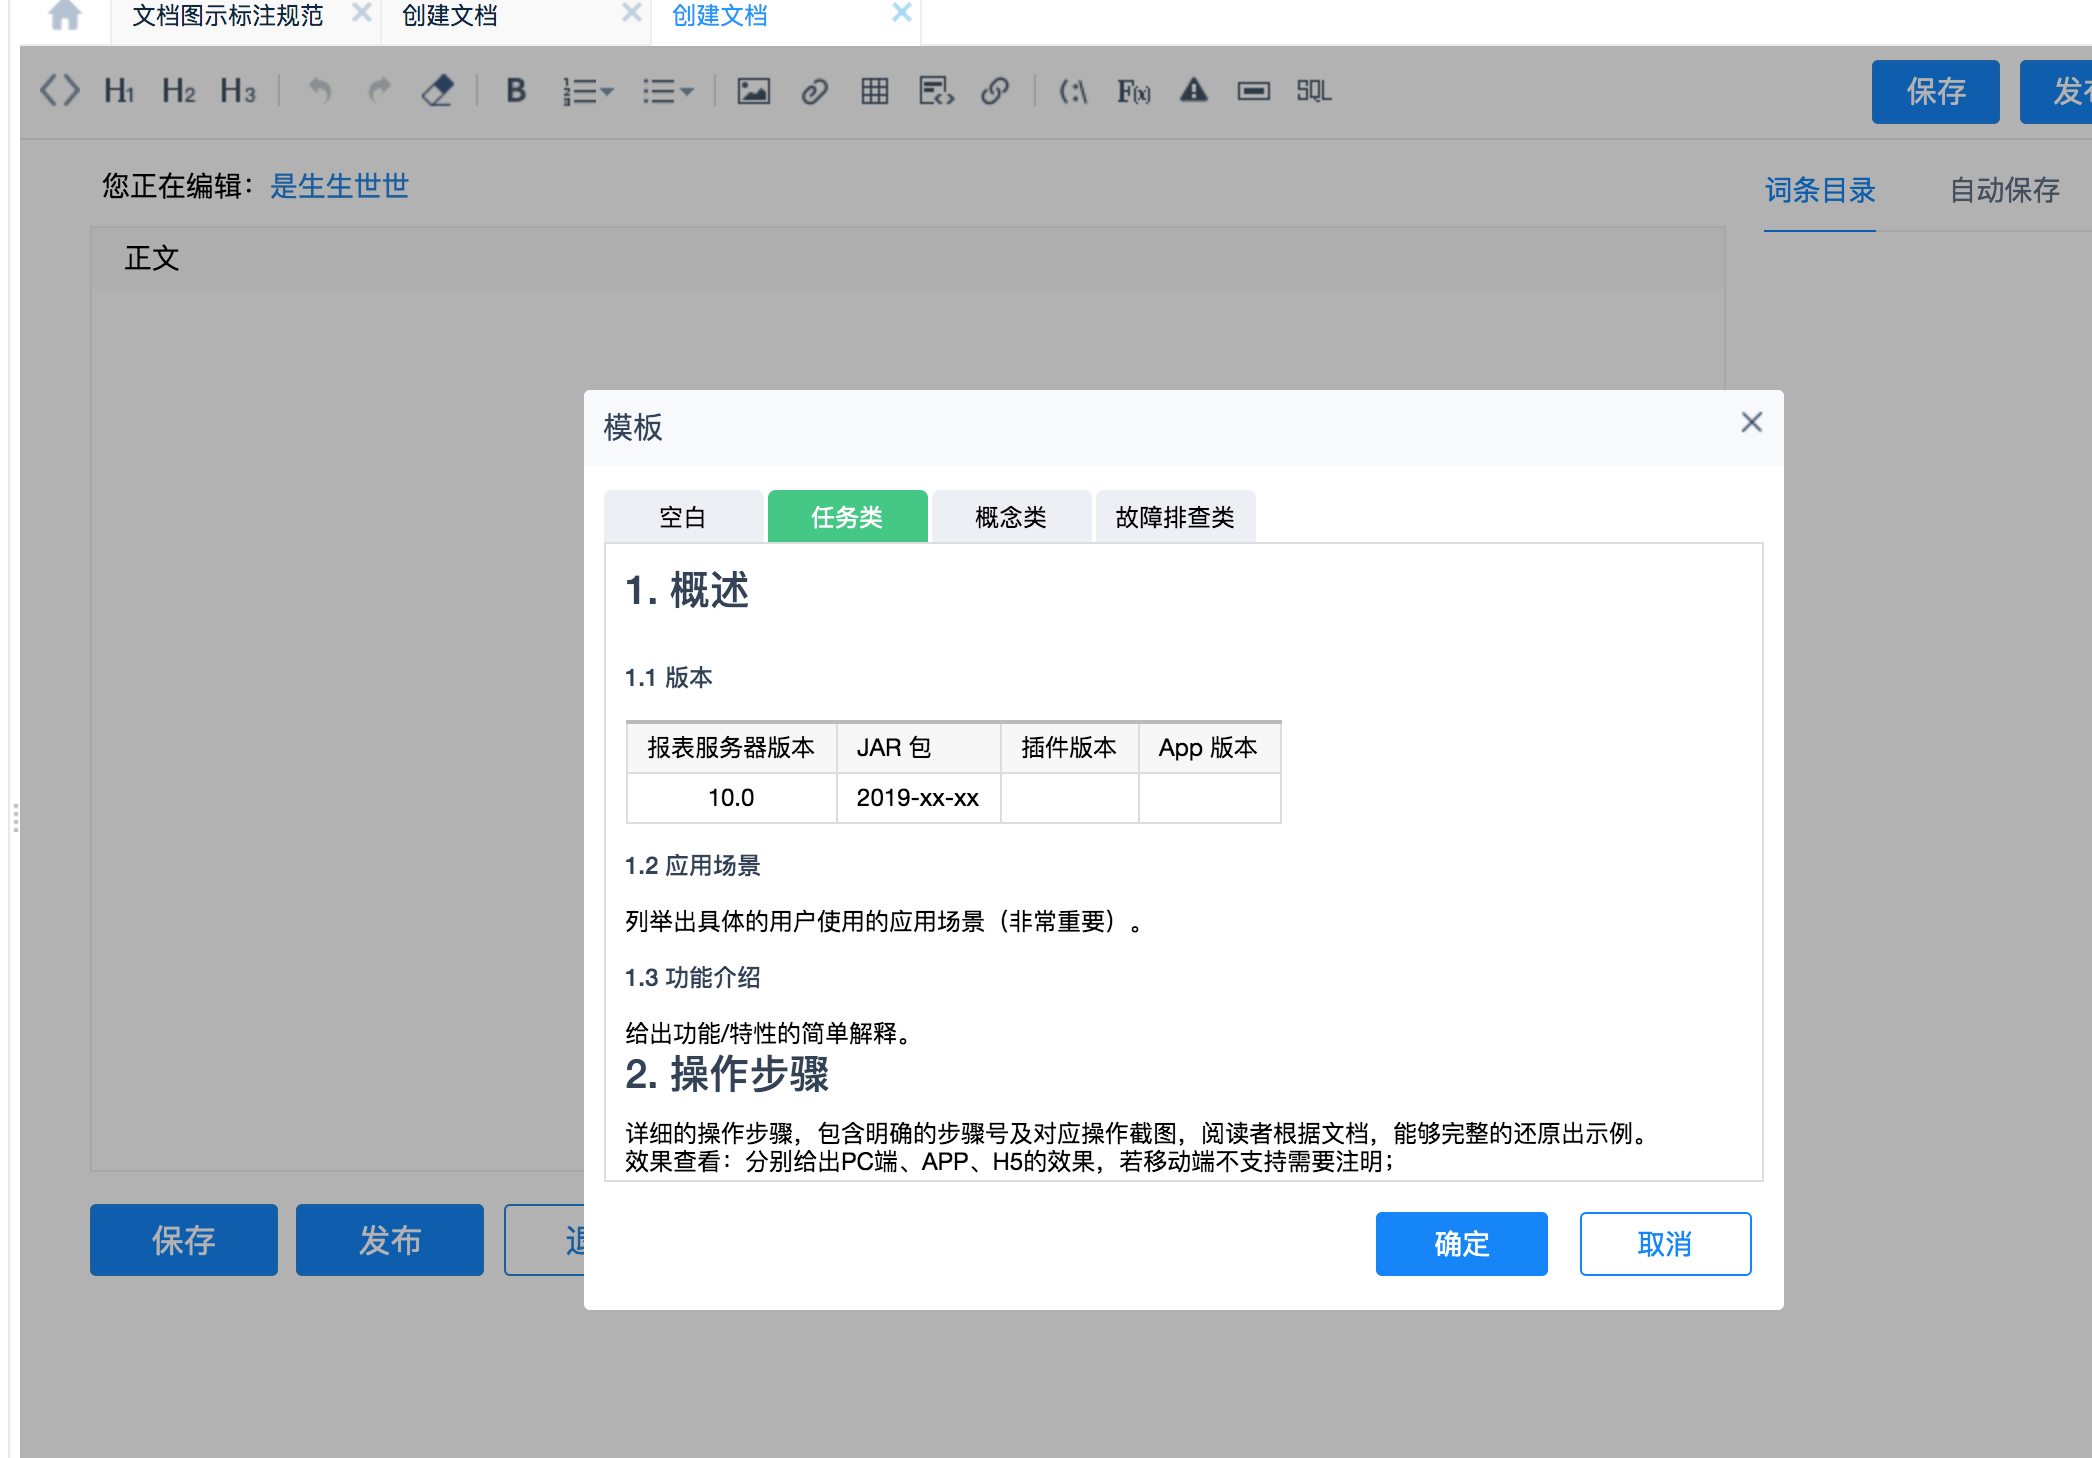This screenshot has width=2092, height=1458.
Task: Close the 模板 dialog
Action: click(x=1751, y=423)
